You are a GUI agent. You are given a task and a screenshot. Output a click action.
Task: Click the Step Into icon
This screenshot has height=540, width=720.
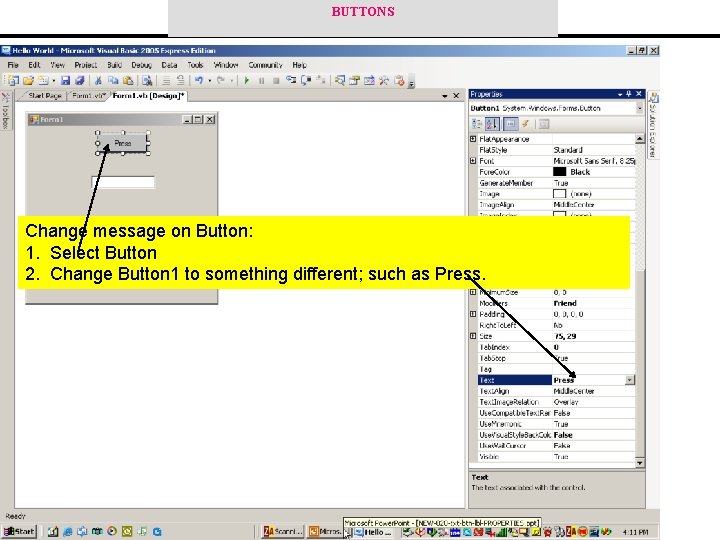click(x=291, y=80)
